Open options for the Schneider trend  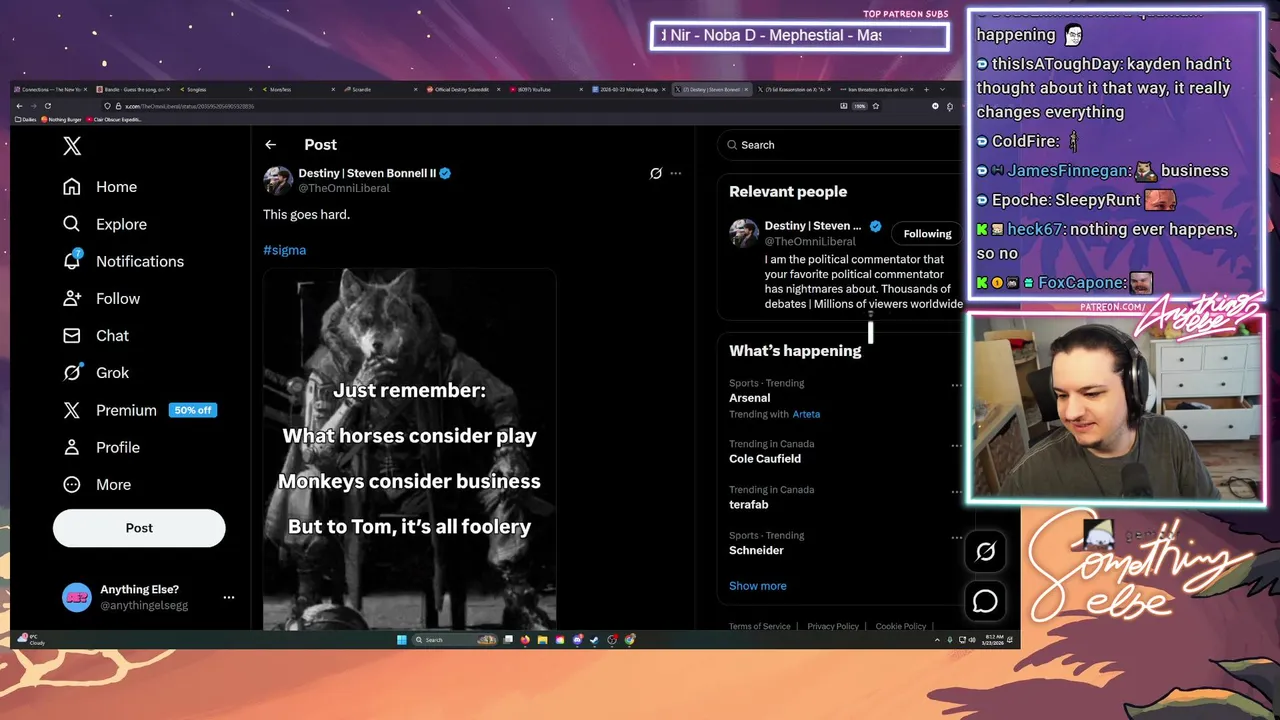(956, 538)
